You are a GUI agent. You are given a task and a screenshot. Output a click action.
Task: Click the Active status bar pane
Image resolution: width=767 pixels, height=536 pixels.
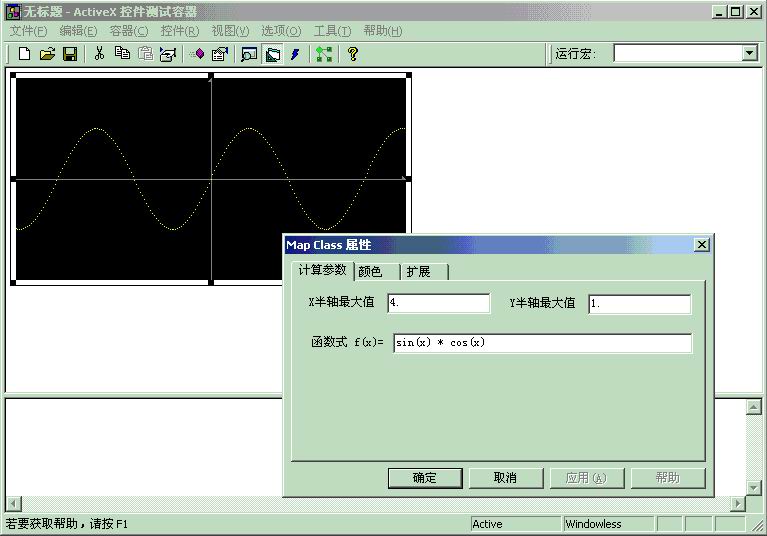[515, 524]
